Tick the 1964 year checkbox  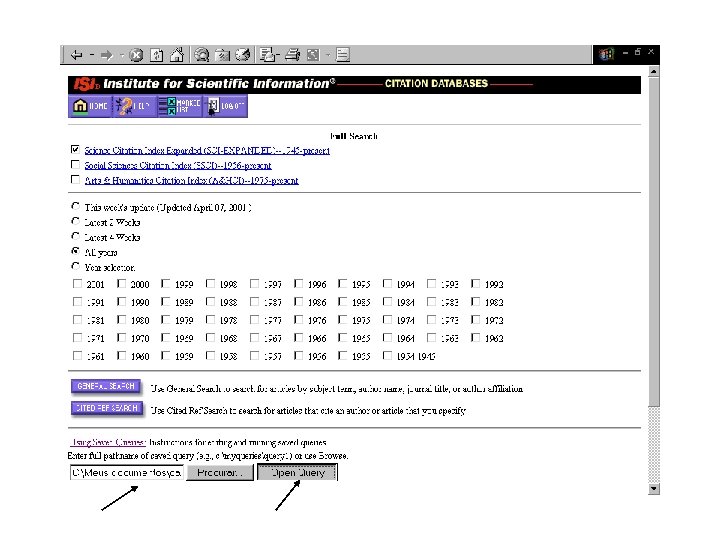(x=387, y=338)
